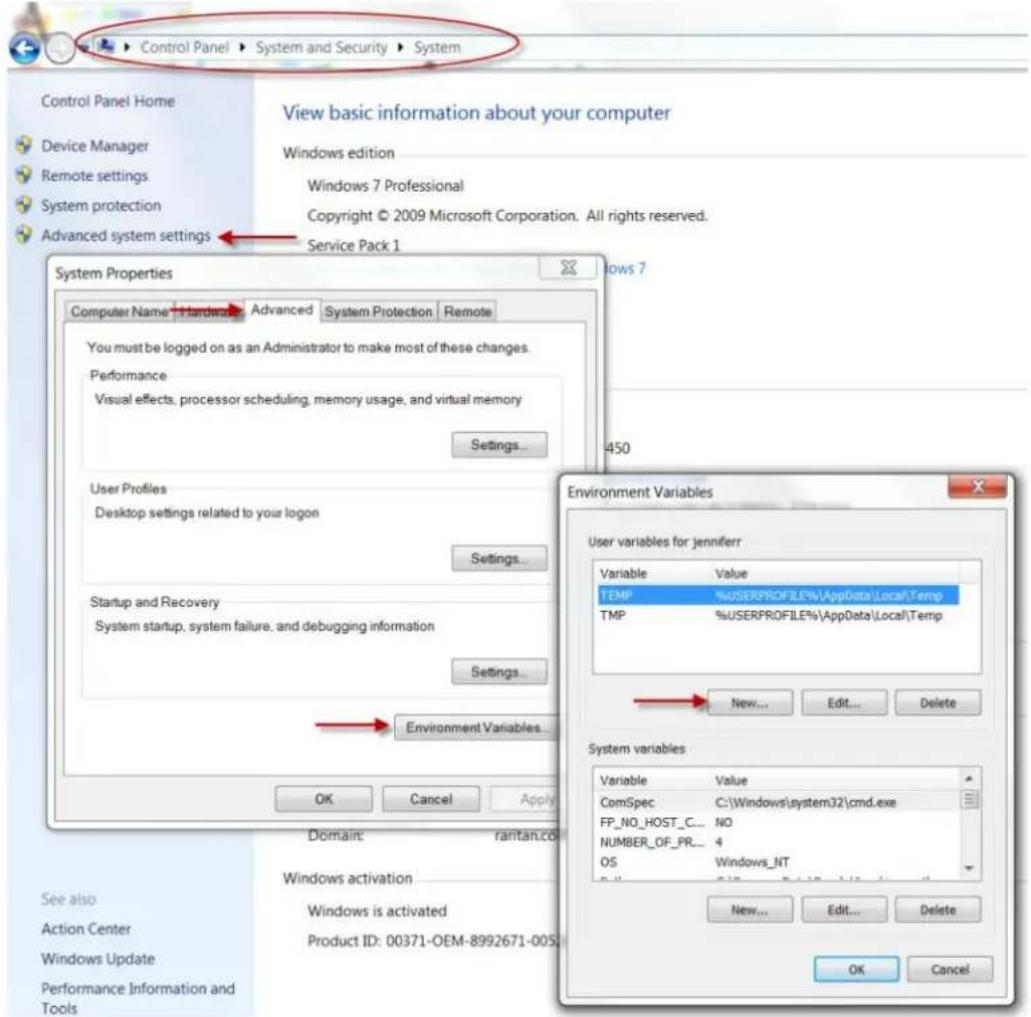Go to System and Security breadcrumb

322,47
